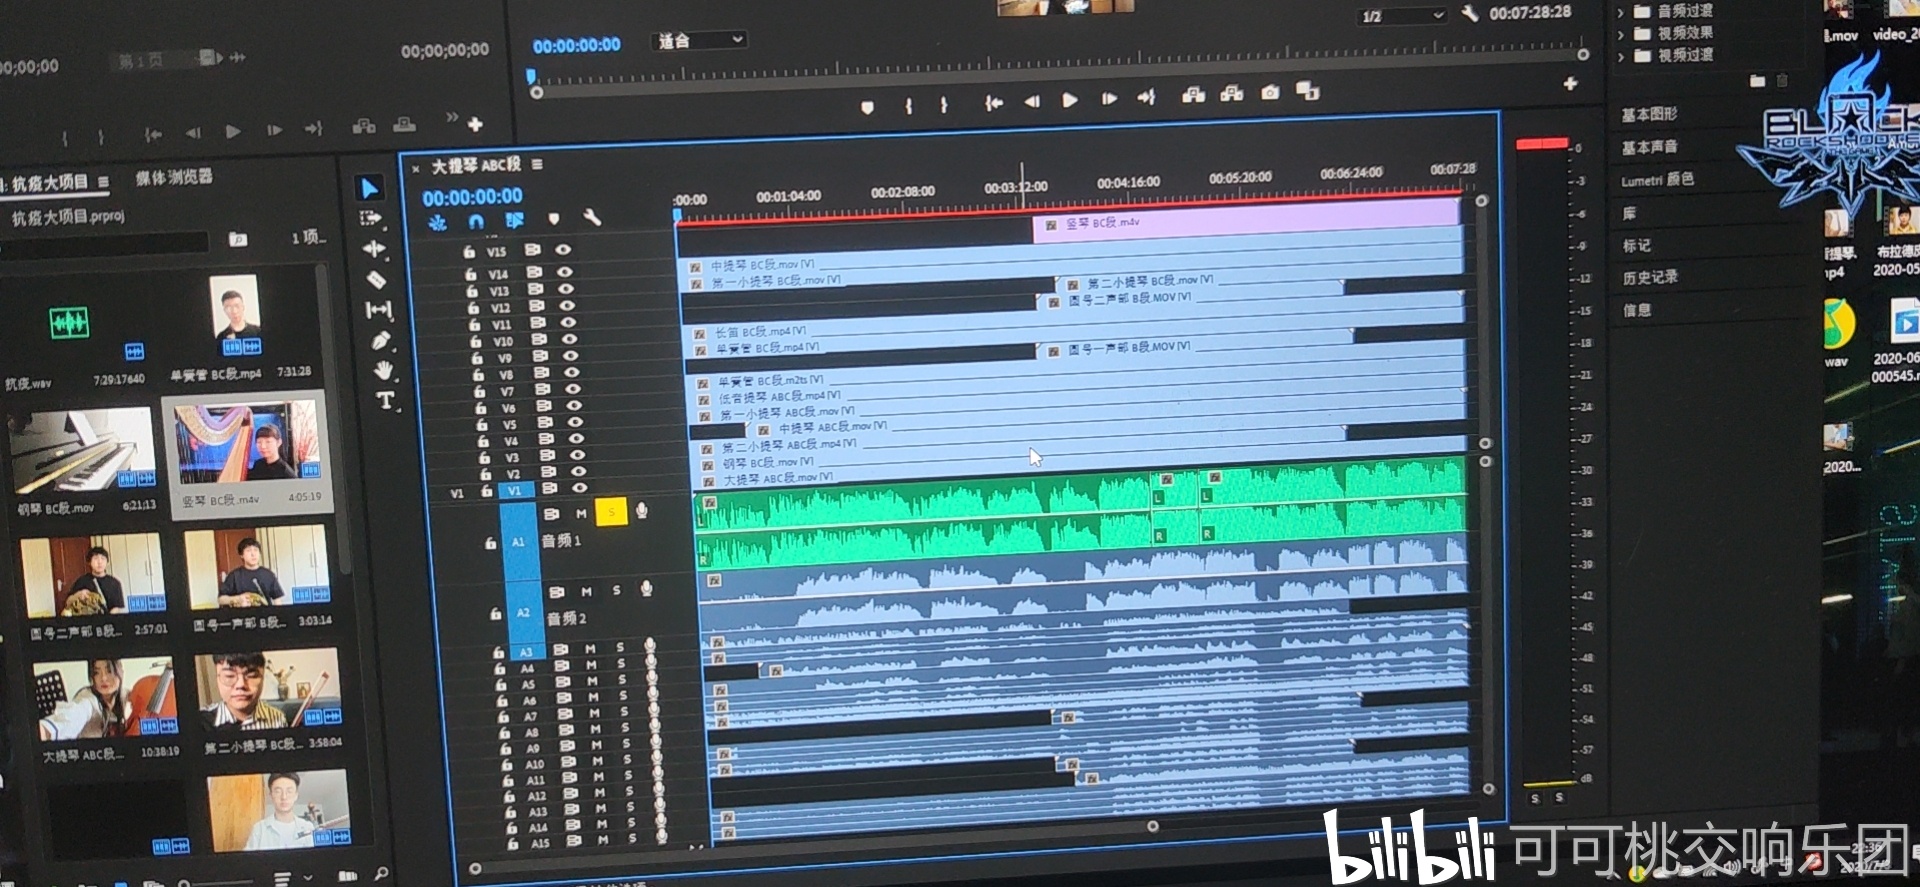
Task: Toggle snap magnet in the timeline
Action: [x=476, y=221]
